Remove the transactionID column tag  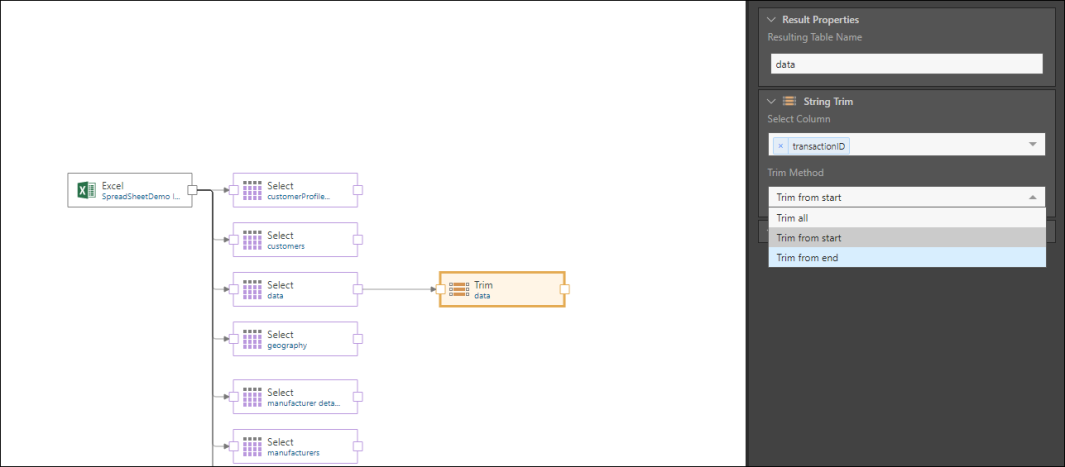pyautogui.click(x=781, y=146)
